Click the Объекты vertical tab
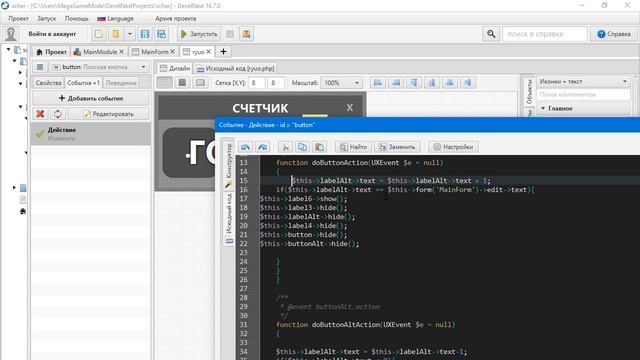The image size is (640, 360). pyautogui.click(x=529, y=92)
